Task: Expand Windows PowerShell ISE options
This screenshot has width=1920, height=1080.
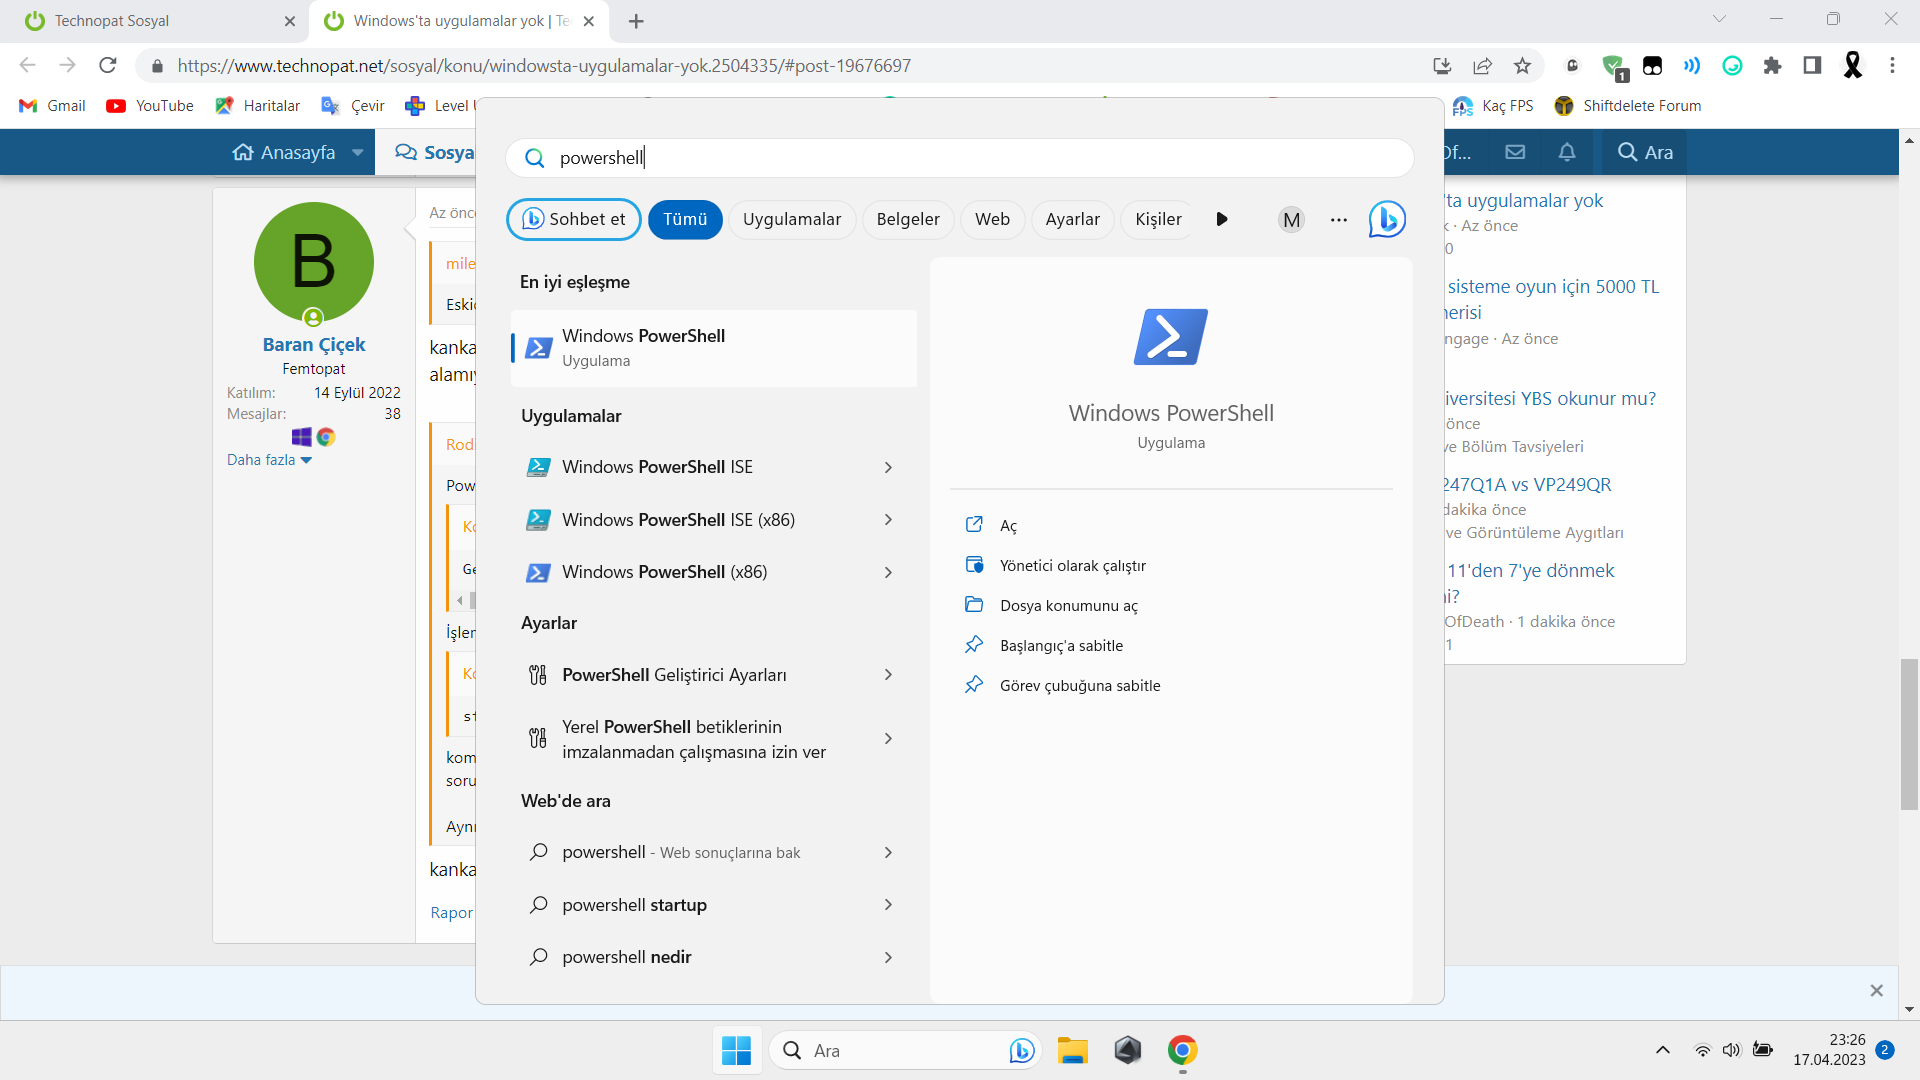Action: (888, 467)
